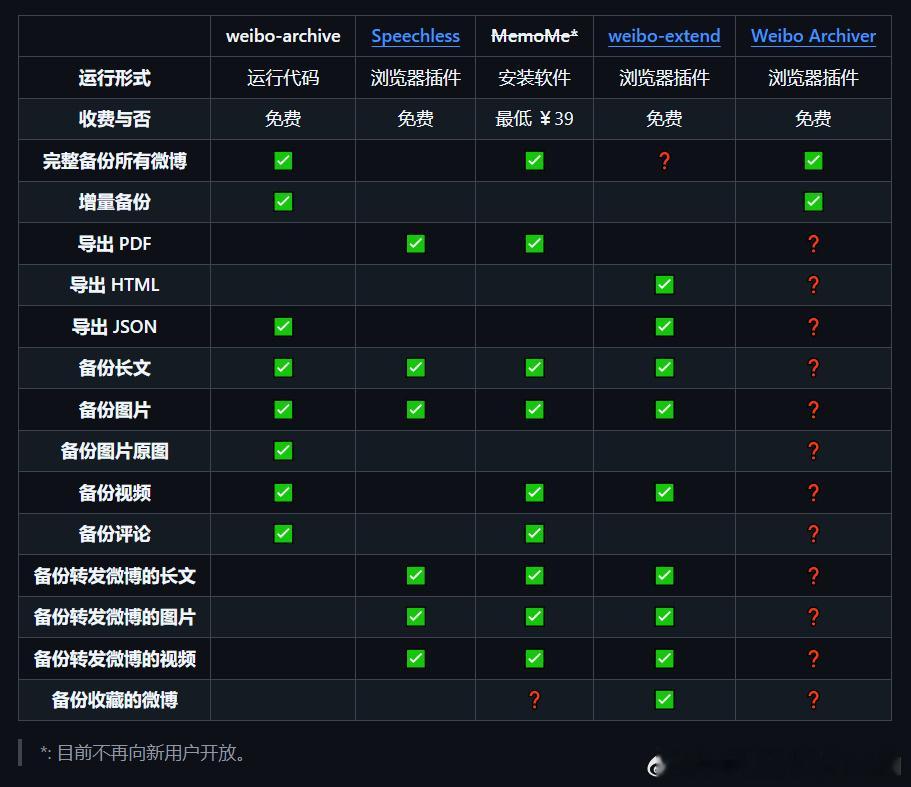Click the weibo-archive checkmark in 备份评论 row
Viewport: 911px width, 787px height.
click(283, 534)
